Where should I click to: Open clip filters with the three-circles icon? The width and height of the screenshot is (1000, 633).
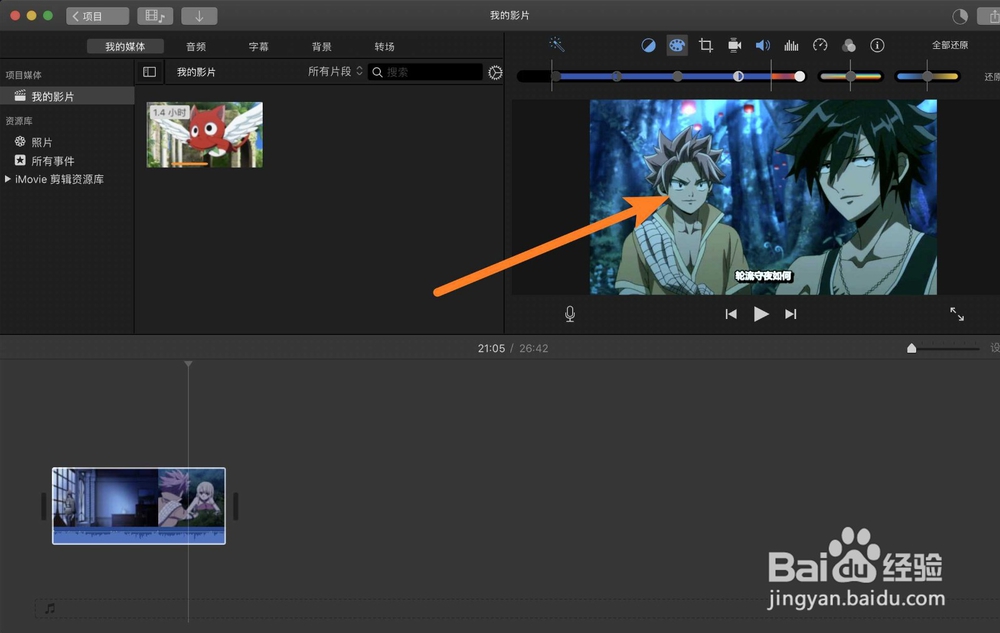pos(849,44)
